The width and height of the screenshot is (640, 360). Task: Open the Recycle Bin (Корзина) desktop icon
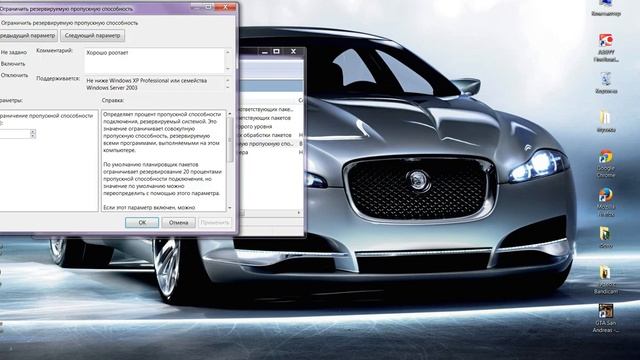pyautogui.click(x=606, y=83)
